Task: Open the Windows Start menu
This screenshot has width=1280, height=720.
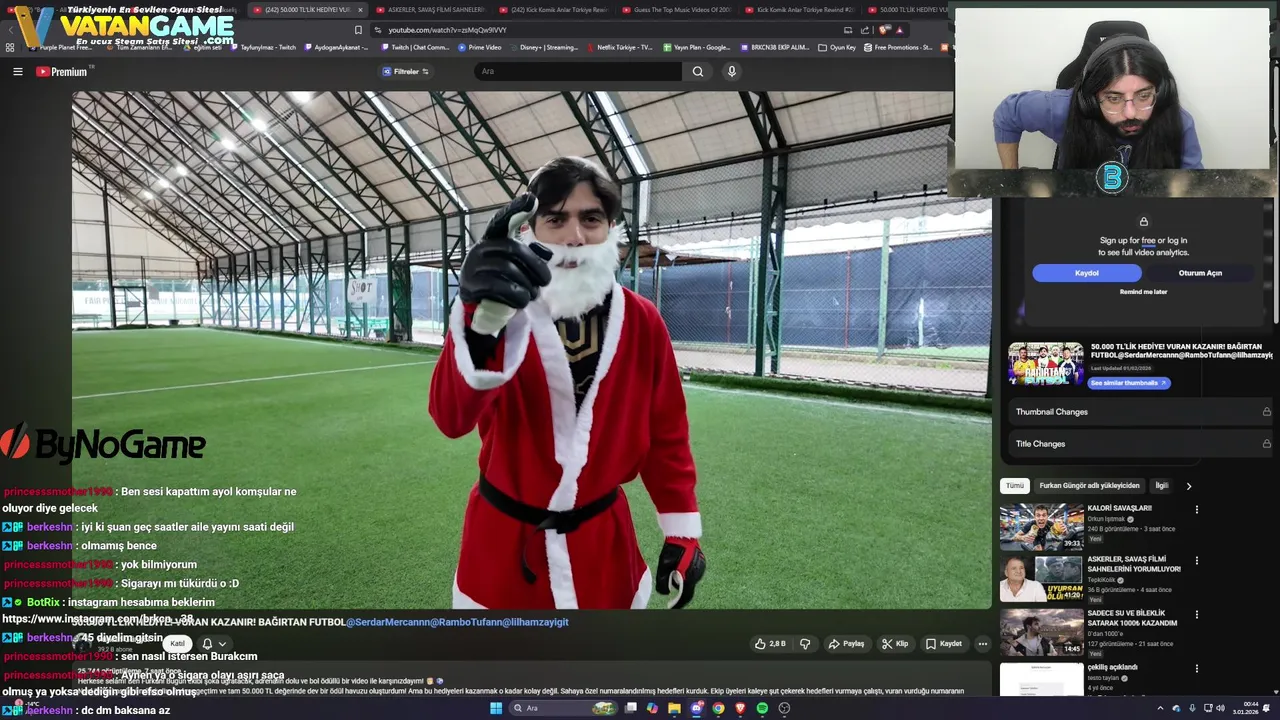Action: pyautogui.click(x=495, y=708)
